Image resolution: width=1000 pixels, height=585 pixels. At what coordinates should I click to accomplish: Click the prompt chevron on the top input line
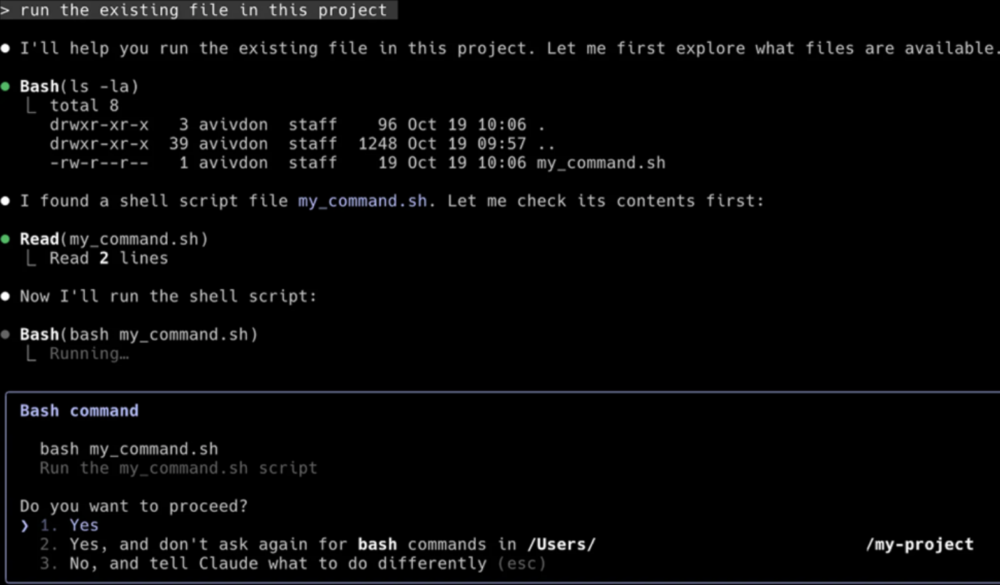tap(6, 10)
